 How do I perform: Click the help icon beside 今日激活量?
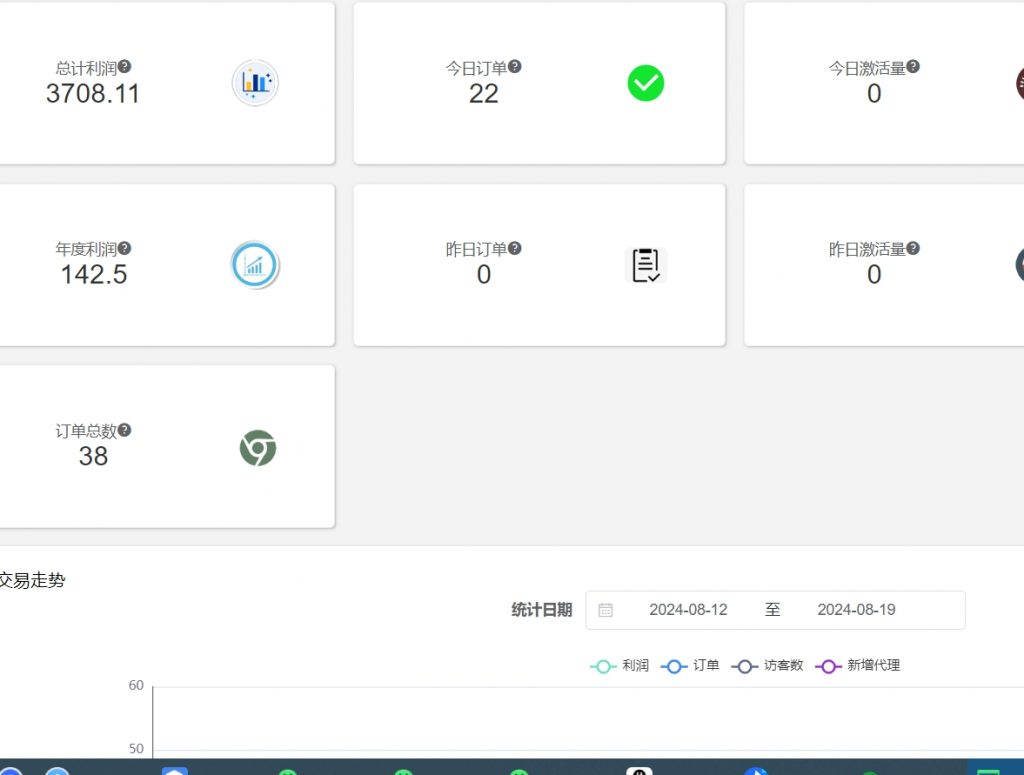[913, 67]
